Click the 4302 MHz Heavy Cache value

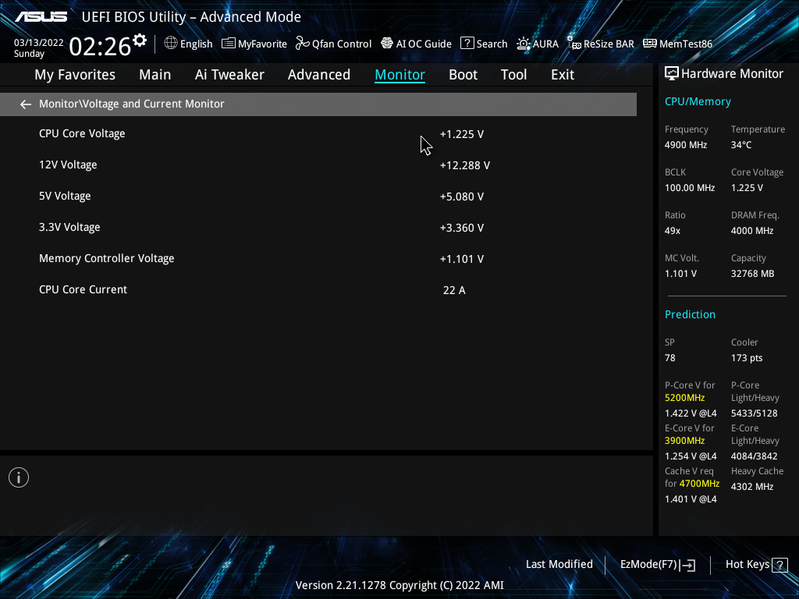coord(752,487)
